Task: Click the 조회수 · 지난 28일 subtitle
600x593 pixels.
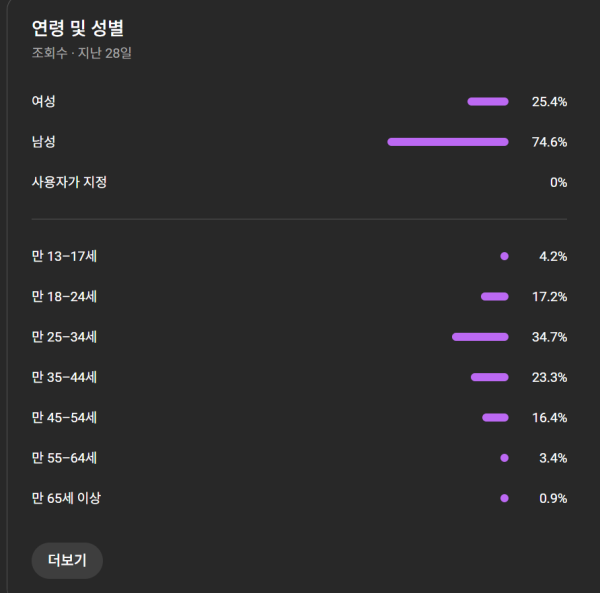Action: [82, 53]
